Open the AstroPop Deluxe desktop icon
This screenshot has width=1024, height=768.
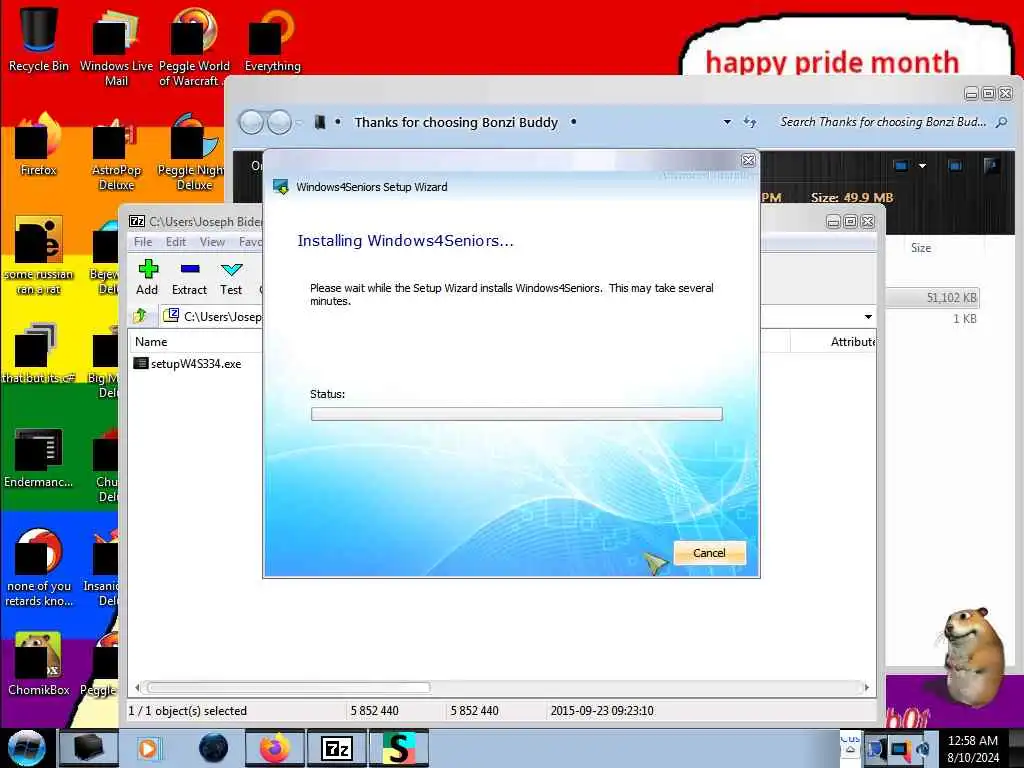[x=116, y=152]
